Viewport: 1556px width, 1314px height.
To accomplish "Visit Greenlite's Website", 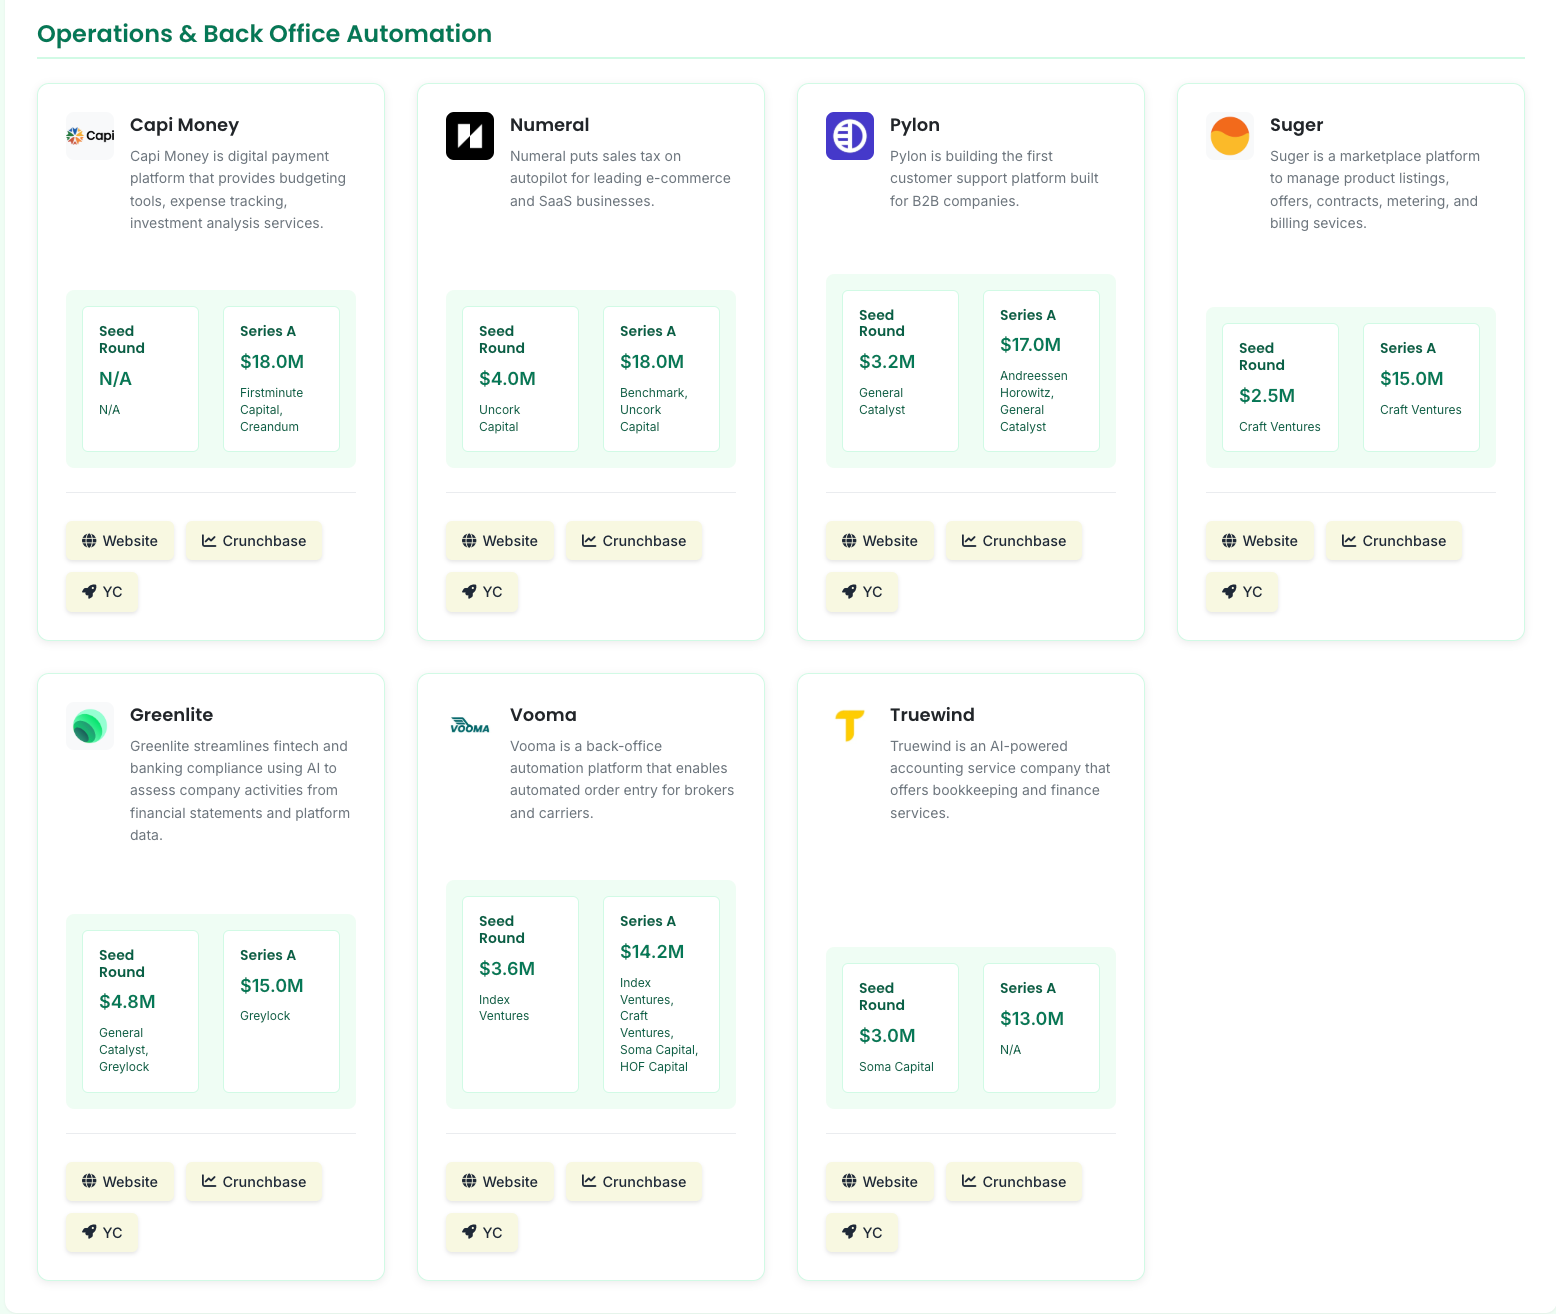I will tap(120, 1182).
